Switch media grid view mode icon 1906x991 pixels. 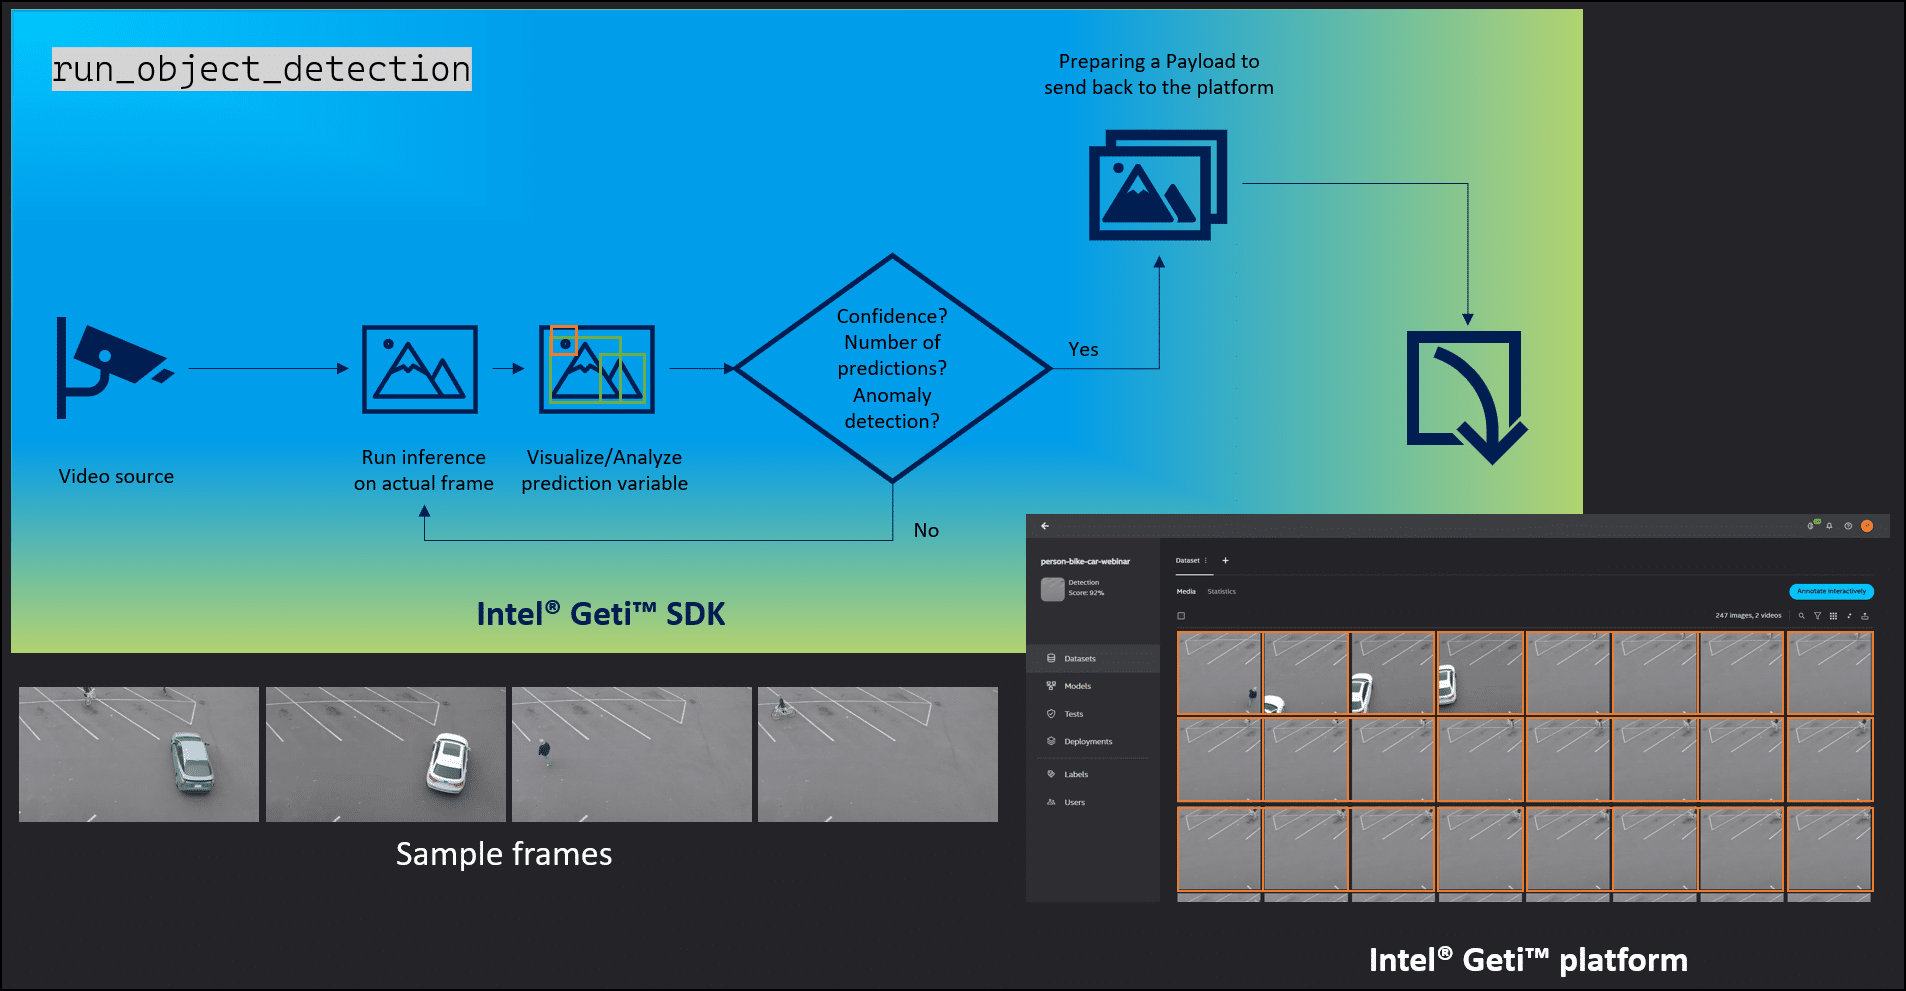[x=1833, y=616]
